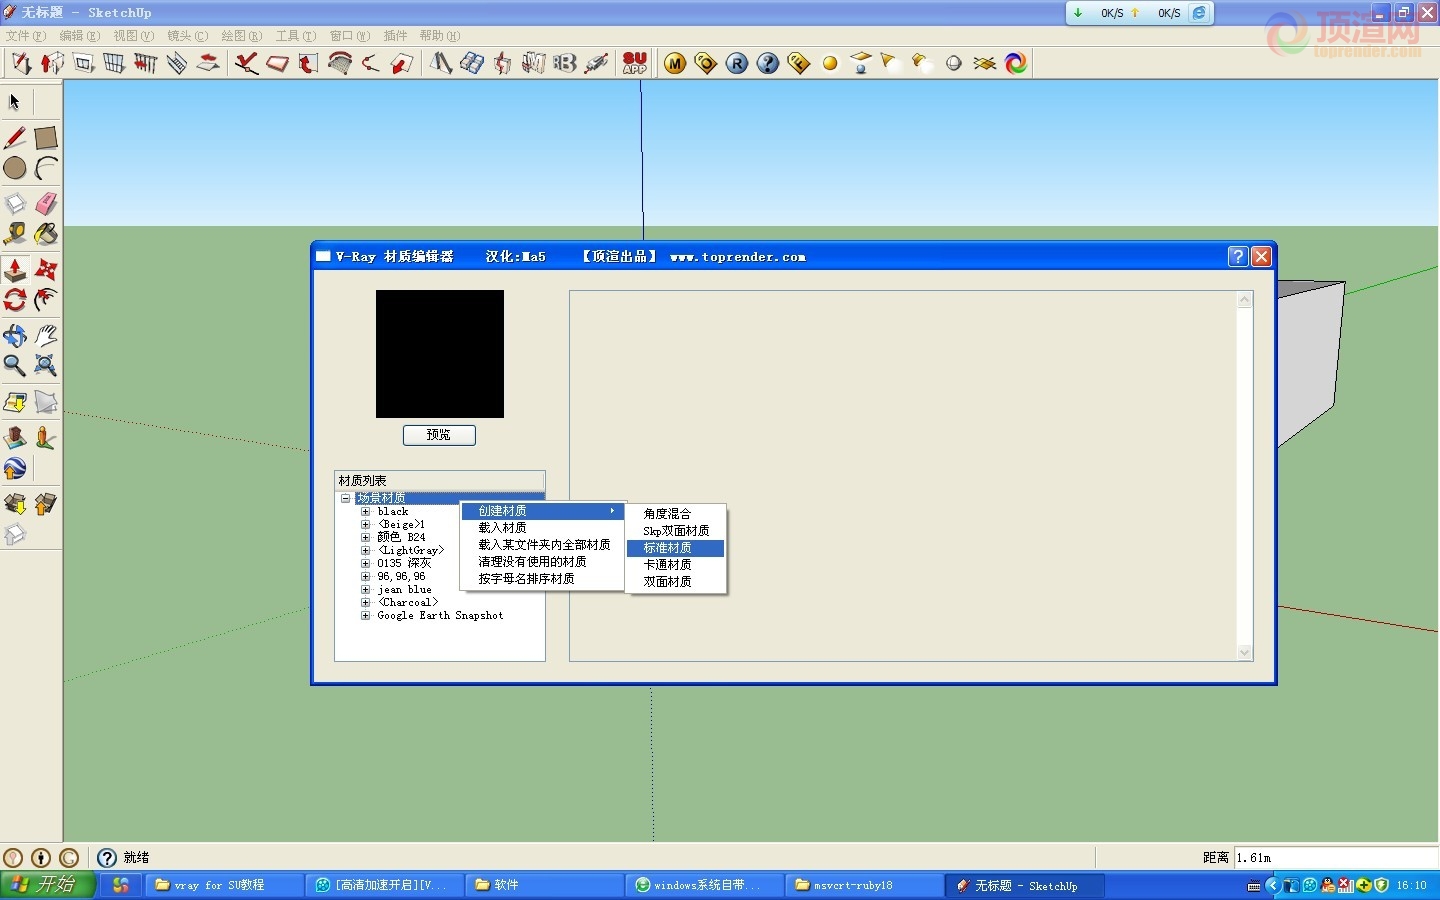This screenshot has height=900, width=1440.
Task: Choose Skp双面材质 material type
Action: click(675, 531)
